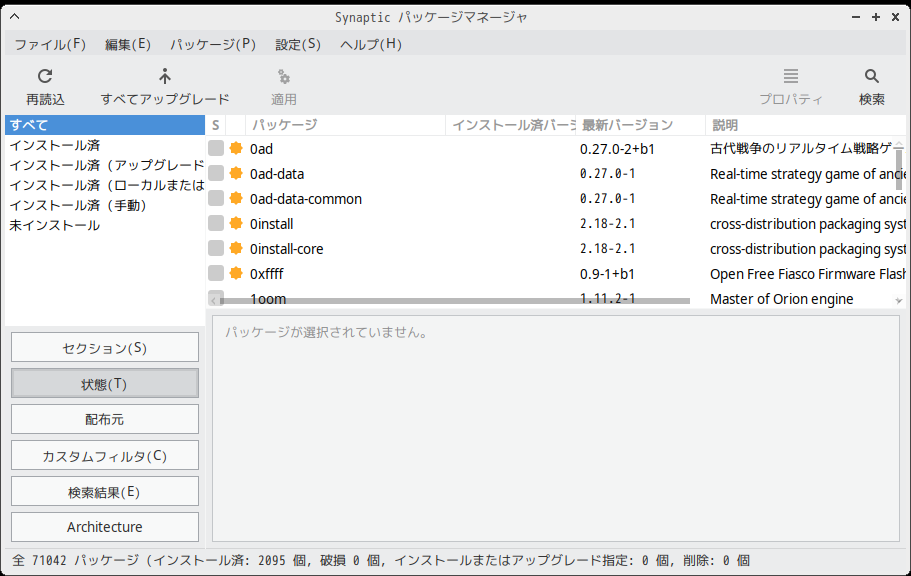Screen dimensions: 911x576
Task: Click the vertical scrollbar of package list
Action: pos(899,169)
